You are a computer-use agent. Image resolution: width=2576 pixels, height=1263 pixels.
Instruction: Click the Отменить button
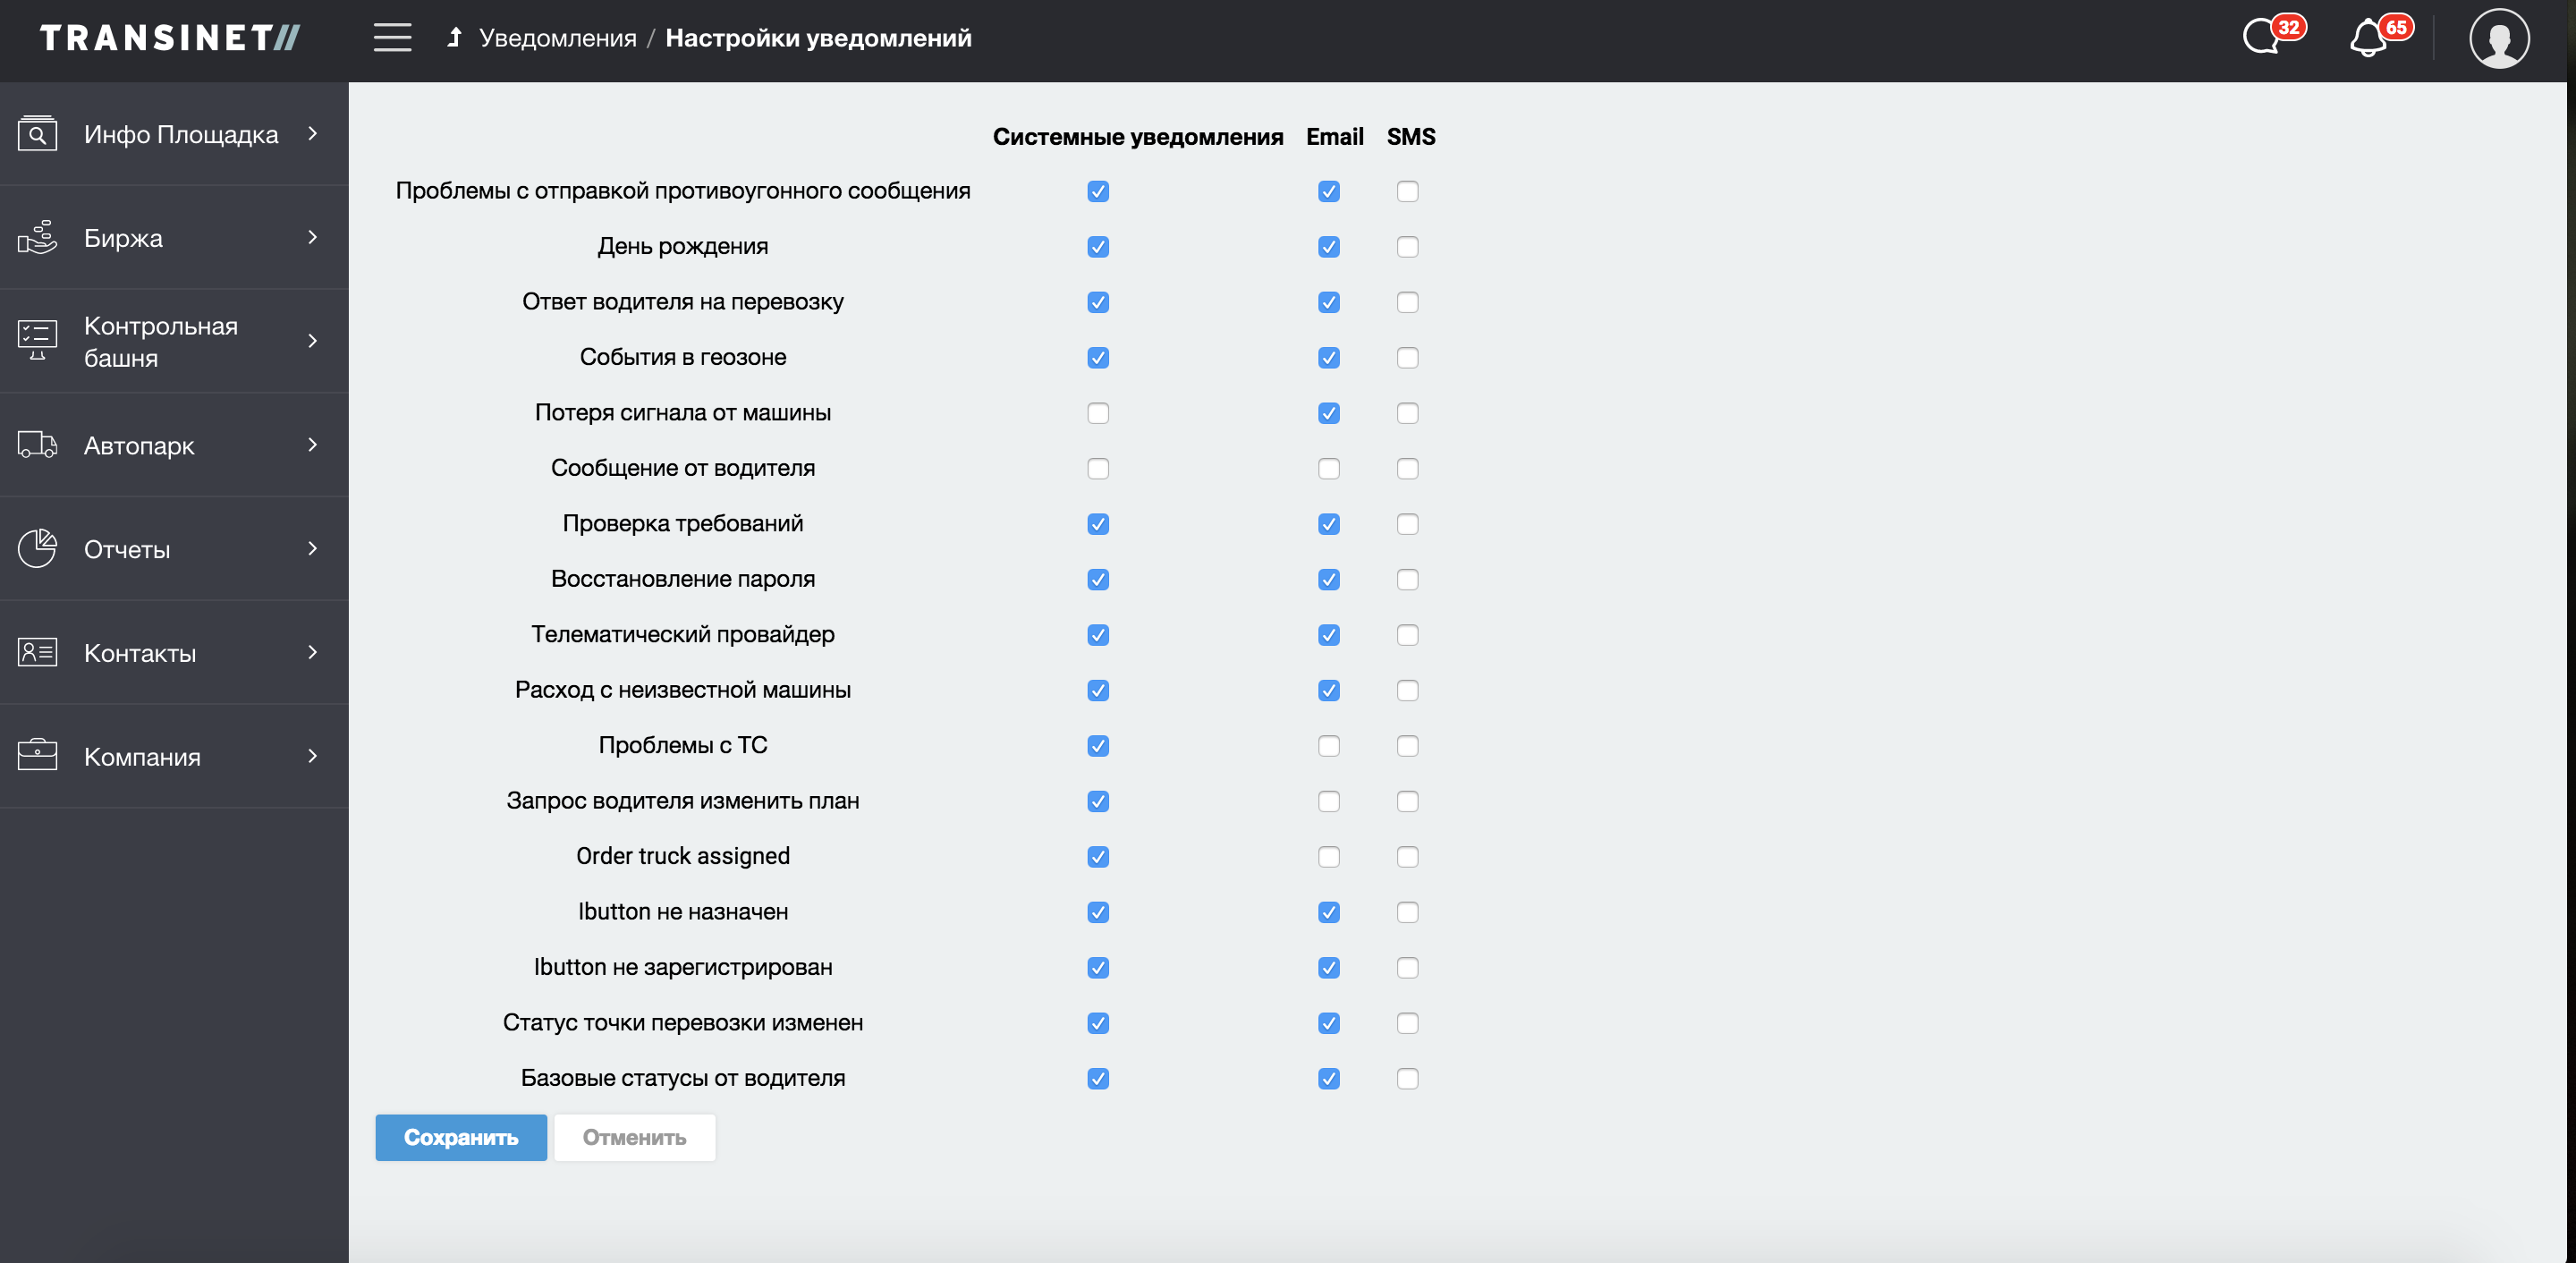(x=634, y=1137)
